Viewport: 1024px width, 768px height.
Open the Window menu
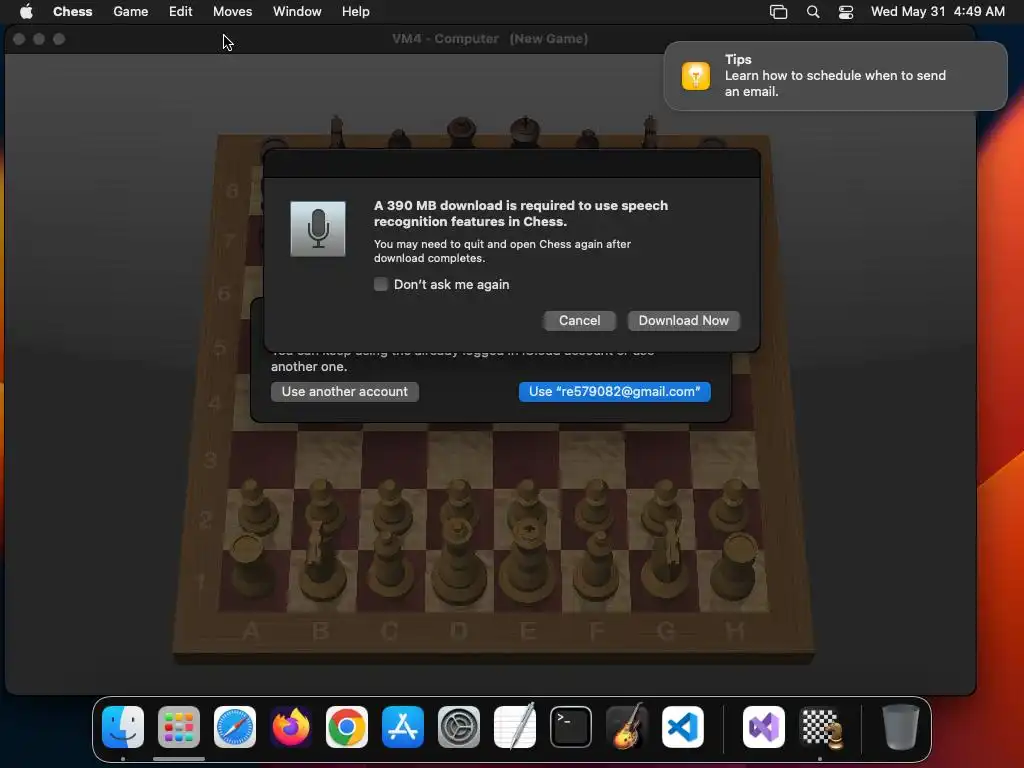(x=297, y=12)
